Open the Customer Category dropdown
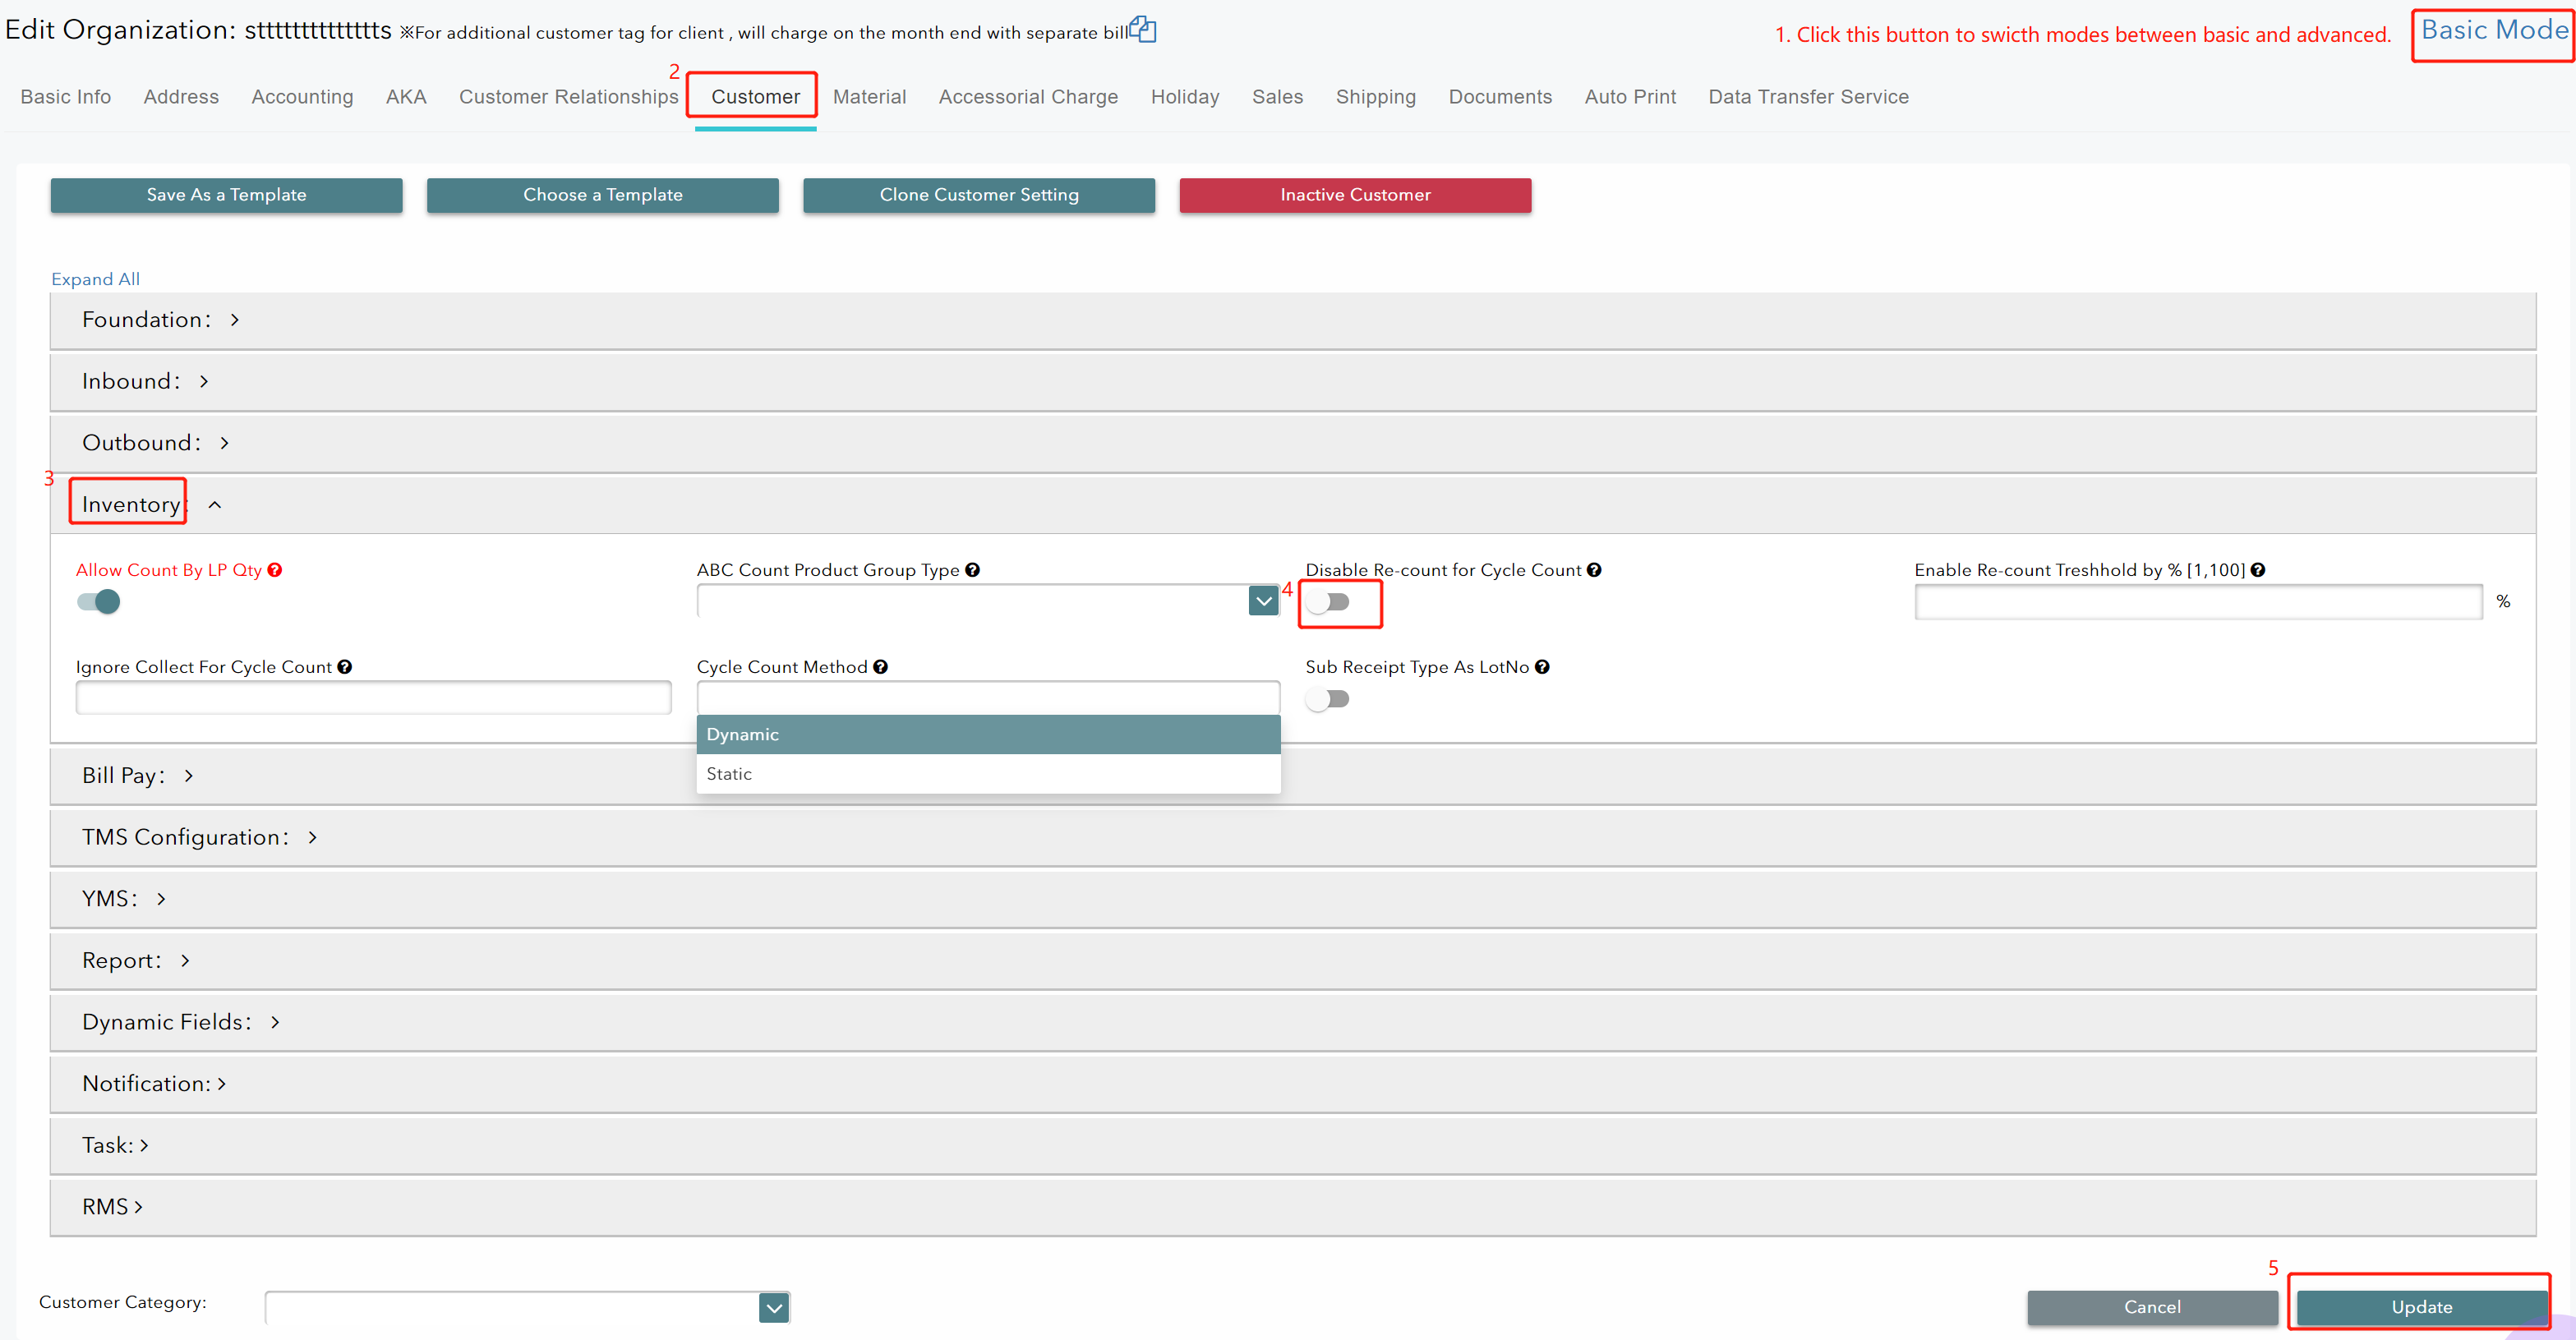This screenshot has width=2576, height=1340. pos(773,1307)
